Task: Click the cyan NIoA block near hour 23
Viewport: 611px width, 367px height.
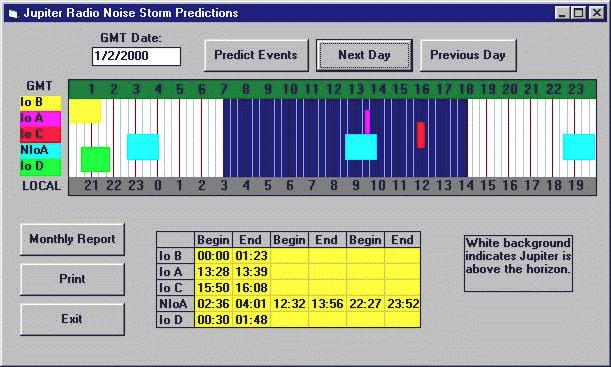Action: 579,147
